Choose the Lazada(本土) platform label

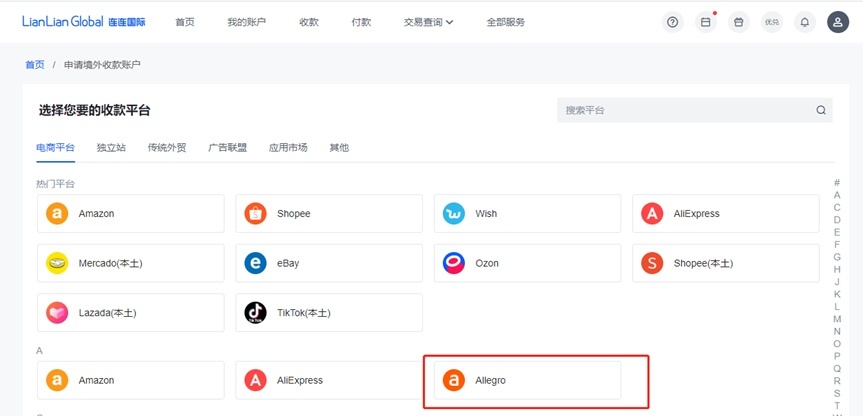[x=107, y=313]
